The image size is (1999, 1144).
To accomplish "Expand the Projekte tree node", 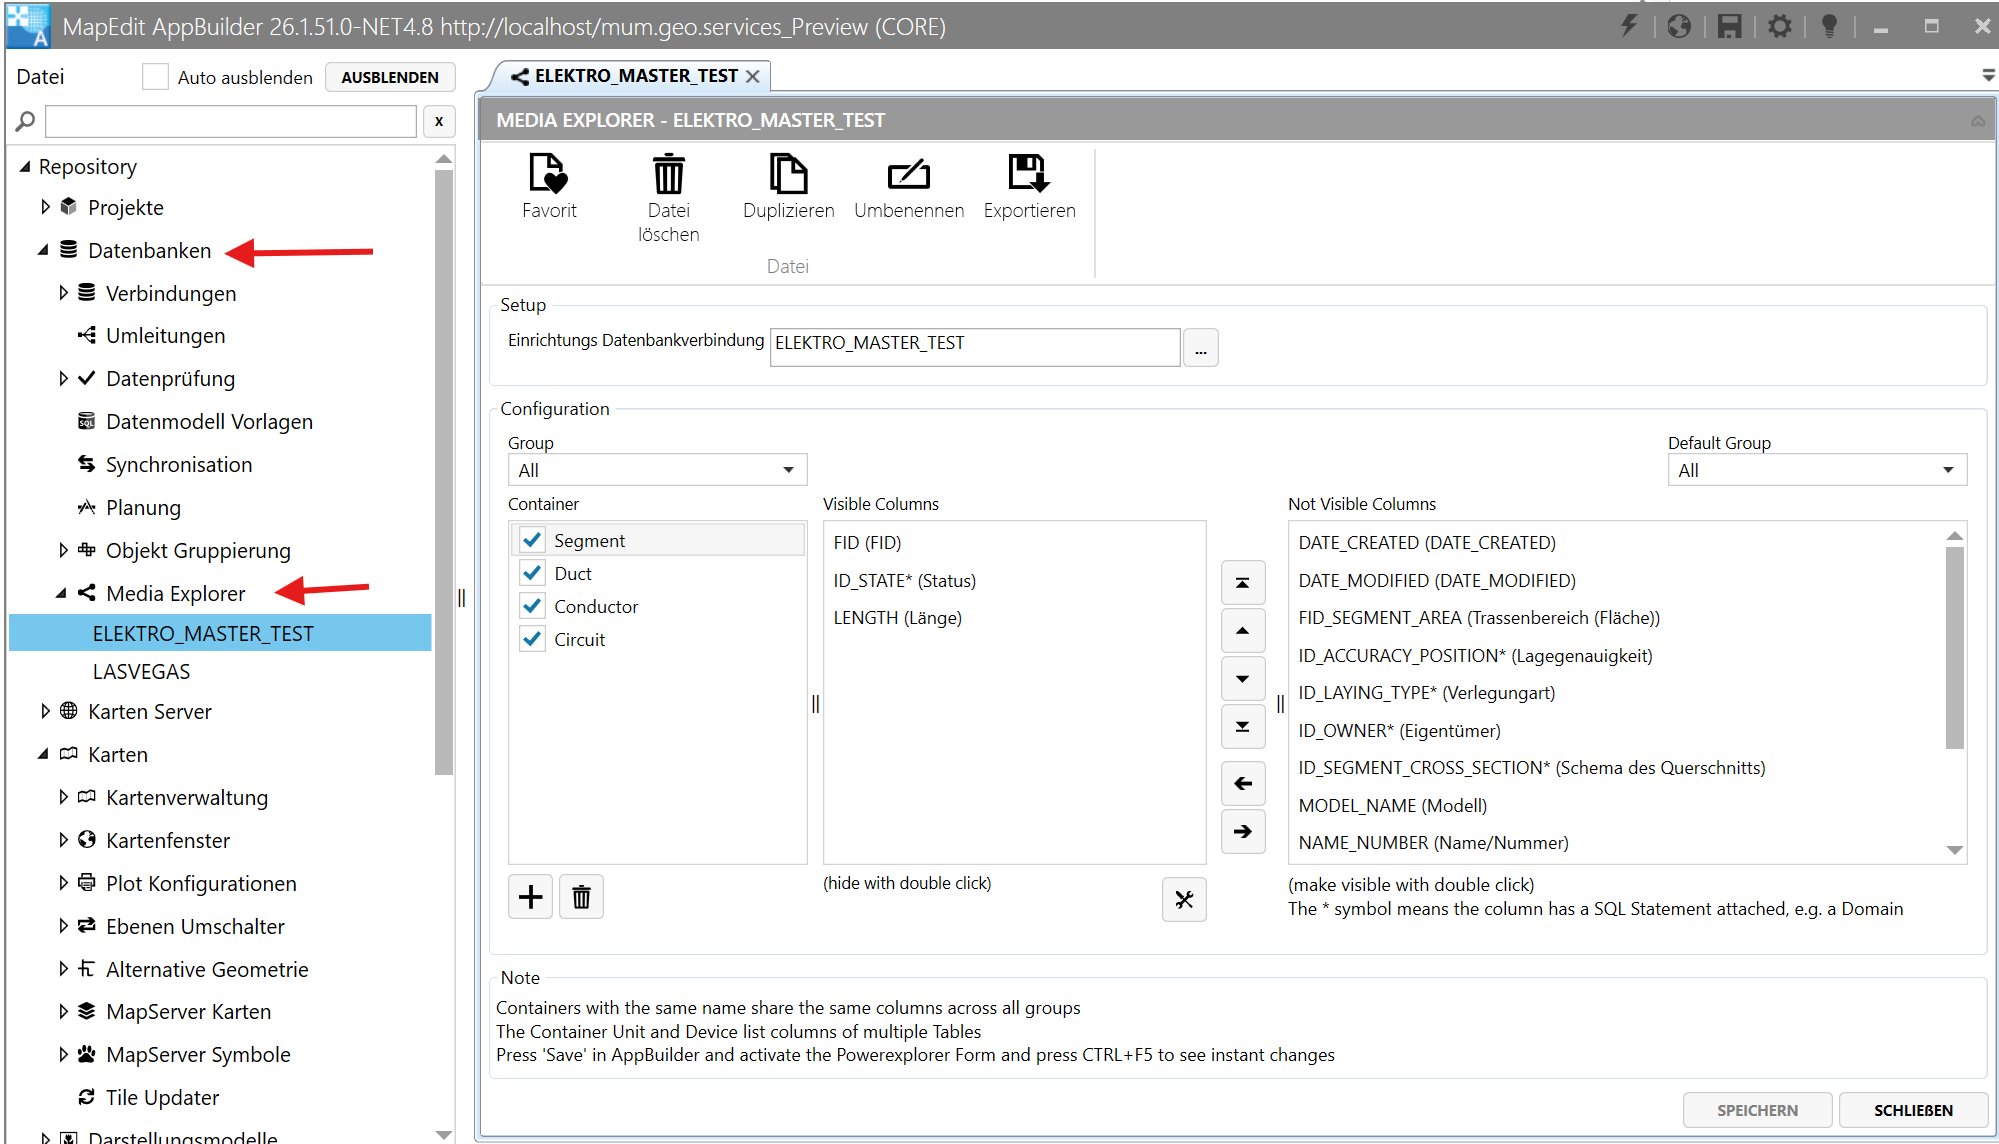I will click(45, 207).
